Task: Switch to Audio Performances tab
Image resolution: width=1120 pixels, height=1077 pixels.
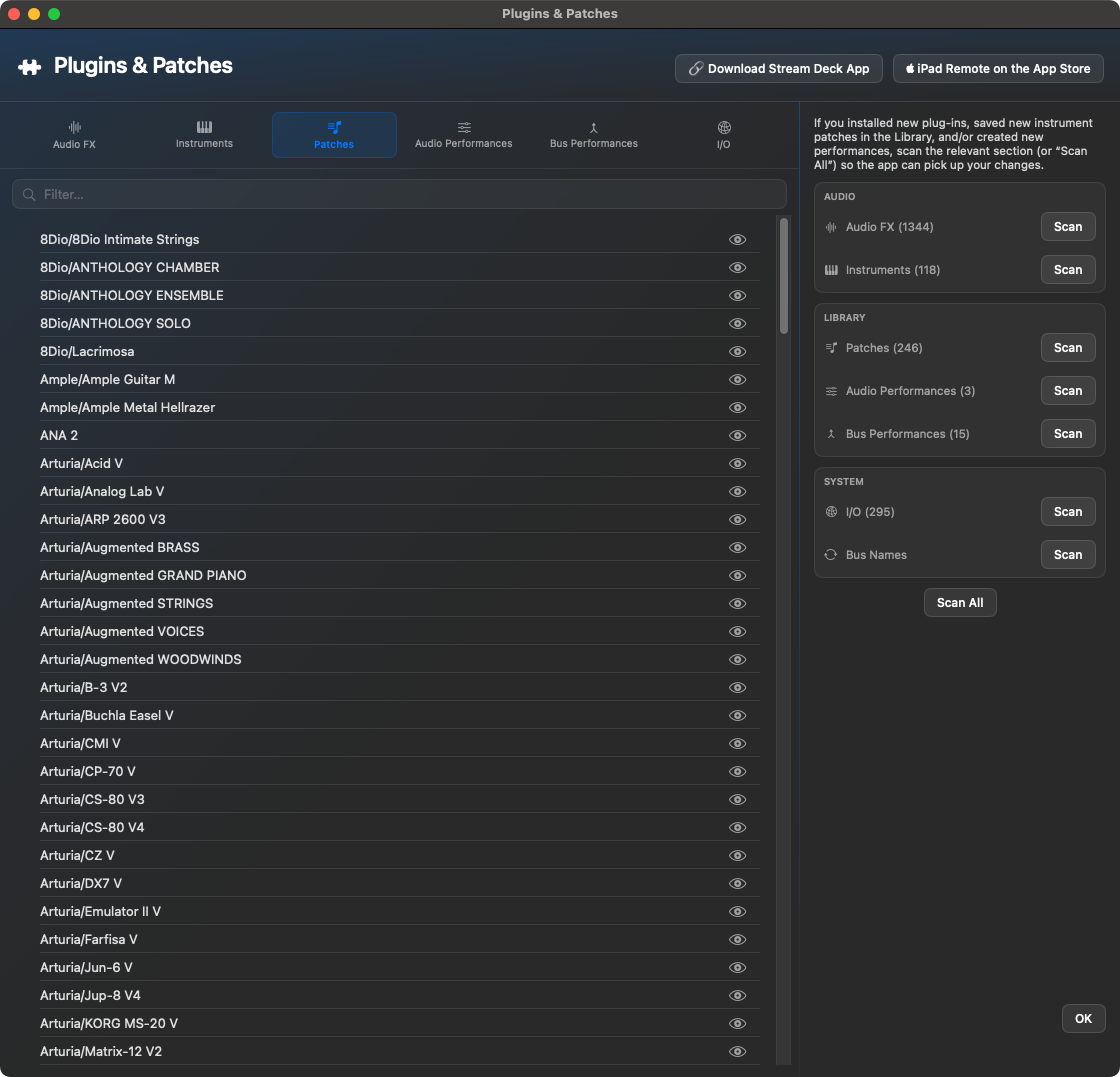Action: (x=464, y=135)
